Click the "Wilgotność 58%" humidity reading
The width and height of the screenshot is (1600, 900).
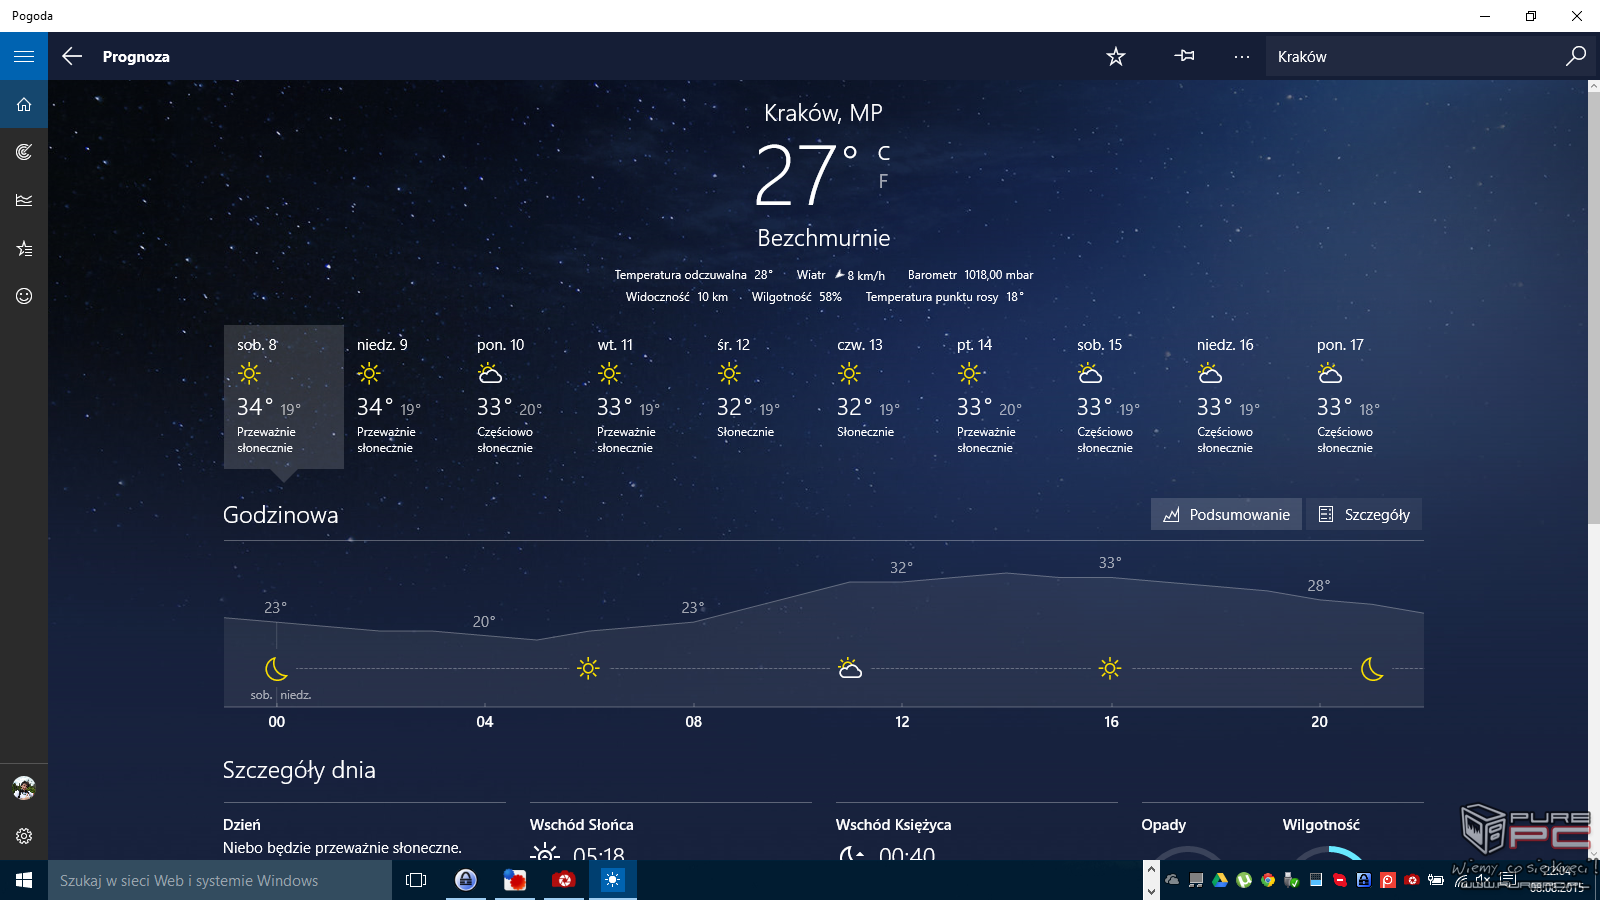click(797, 297)
